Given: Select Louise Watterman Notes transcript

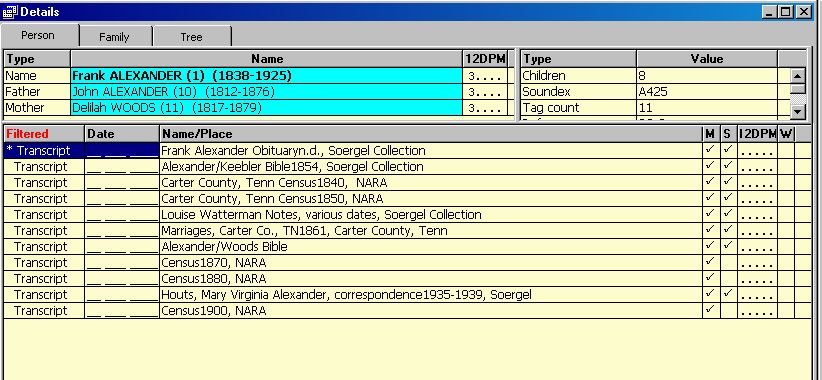Looking at the screenshot, I should click(x=407, y=214).
